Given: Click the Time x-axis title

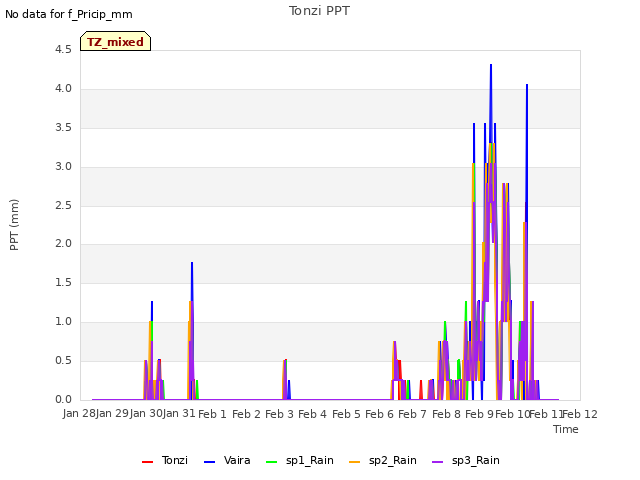Looking at the screenshot, I should (566, 429).
